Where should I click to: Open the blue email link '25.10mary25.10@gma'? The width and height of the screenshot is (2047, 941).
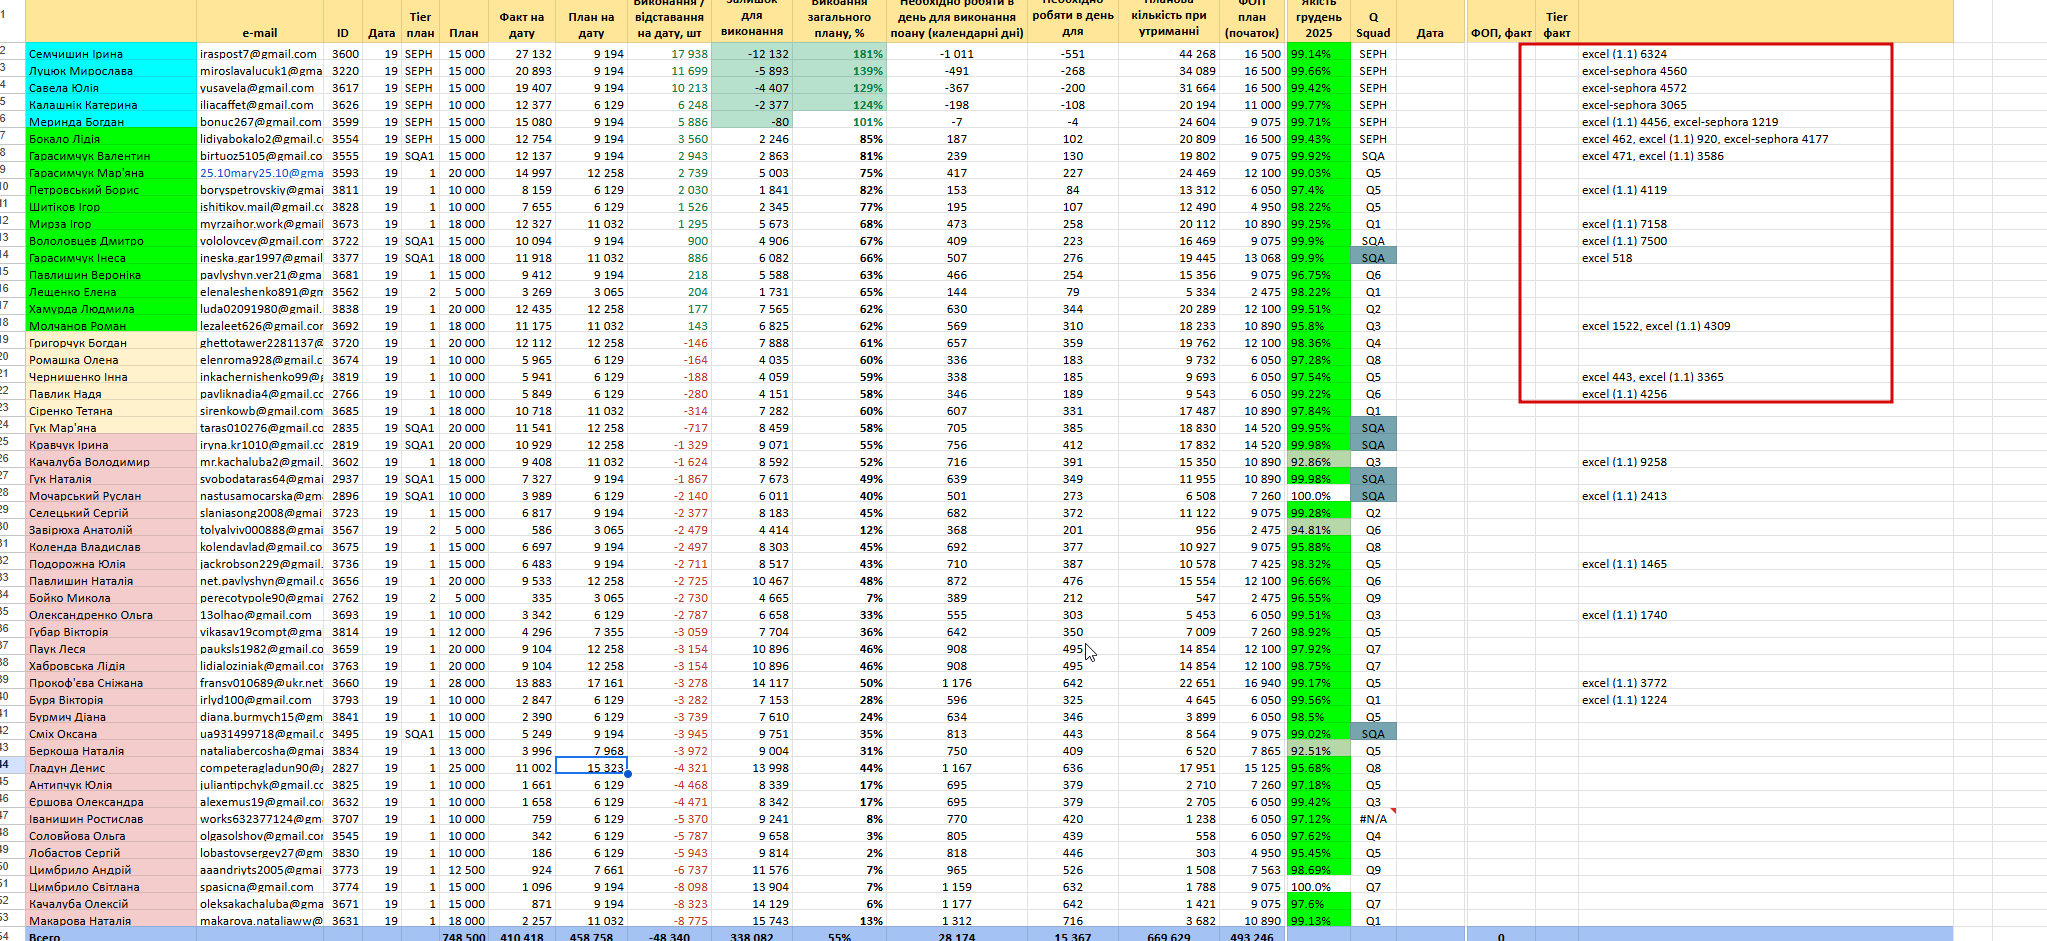[260, 173]
